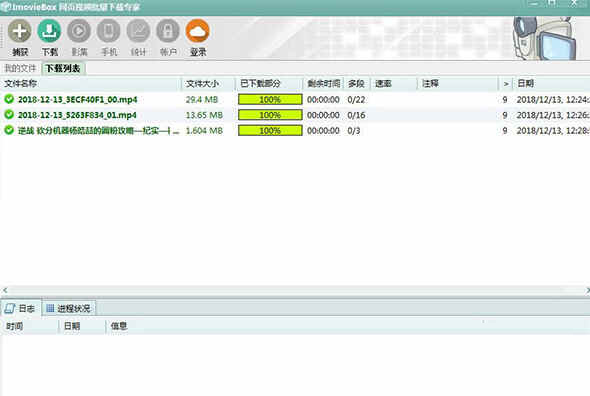590x396 pixels.
Task: Select the file name starting with 逆战
Action: click(99, 131)
